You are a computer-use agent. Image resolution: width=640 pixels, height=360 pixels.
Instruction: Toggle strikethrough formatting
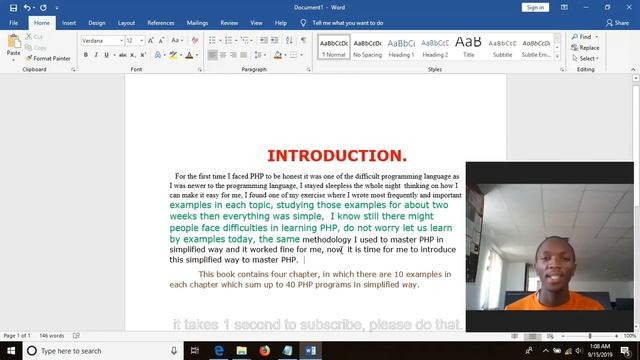(122, 55)
